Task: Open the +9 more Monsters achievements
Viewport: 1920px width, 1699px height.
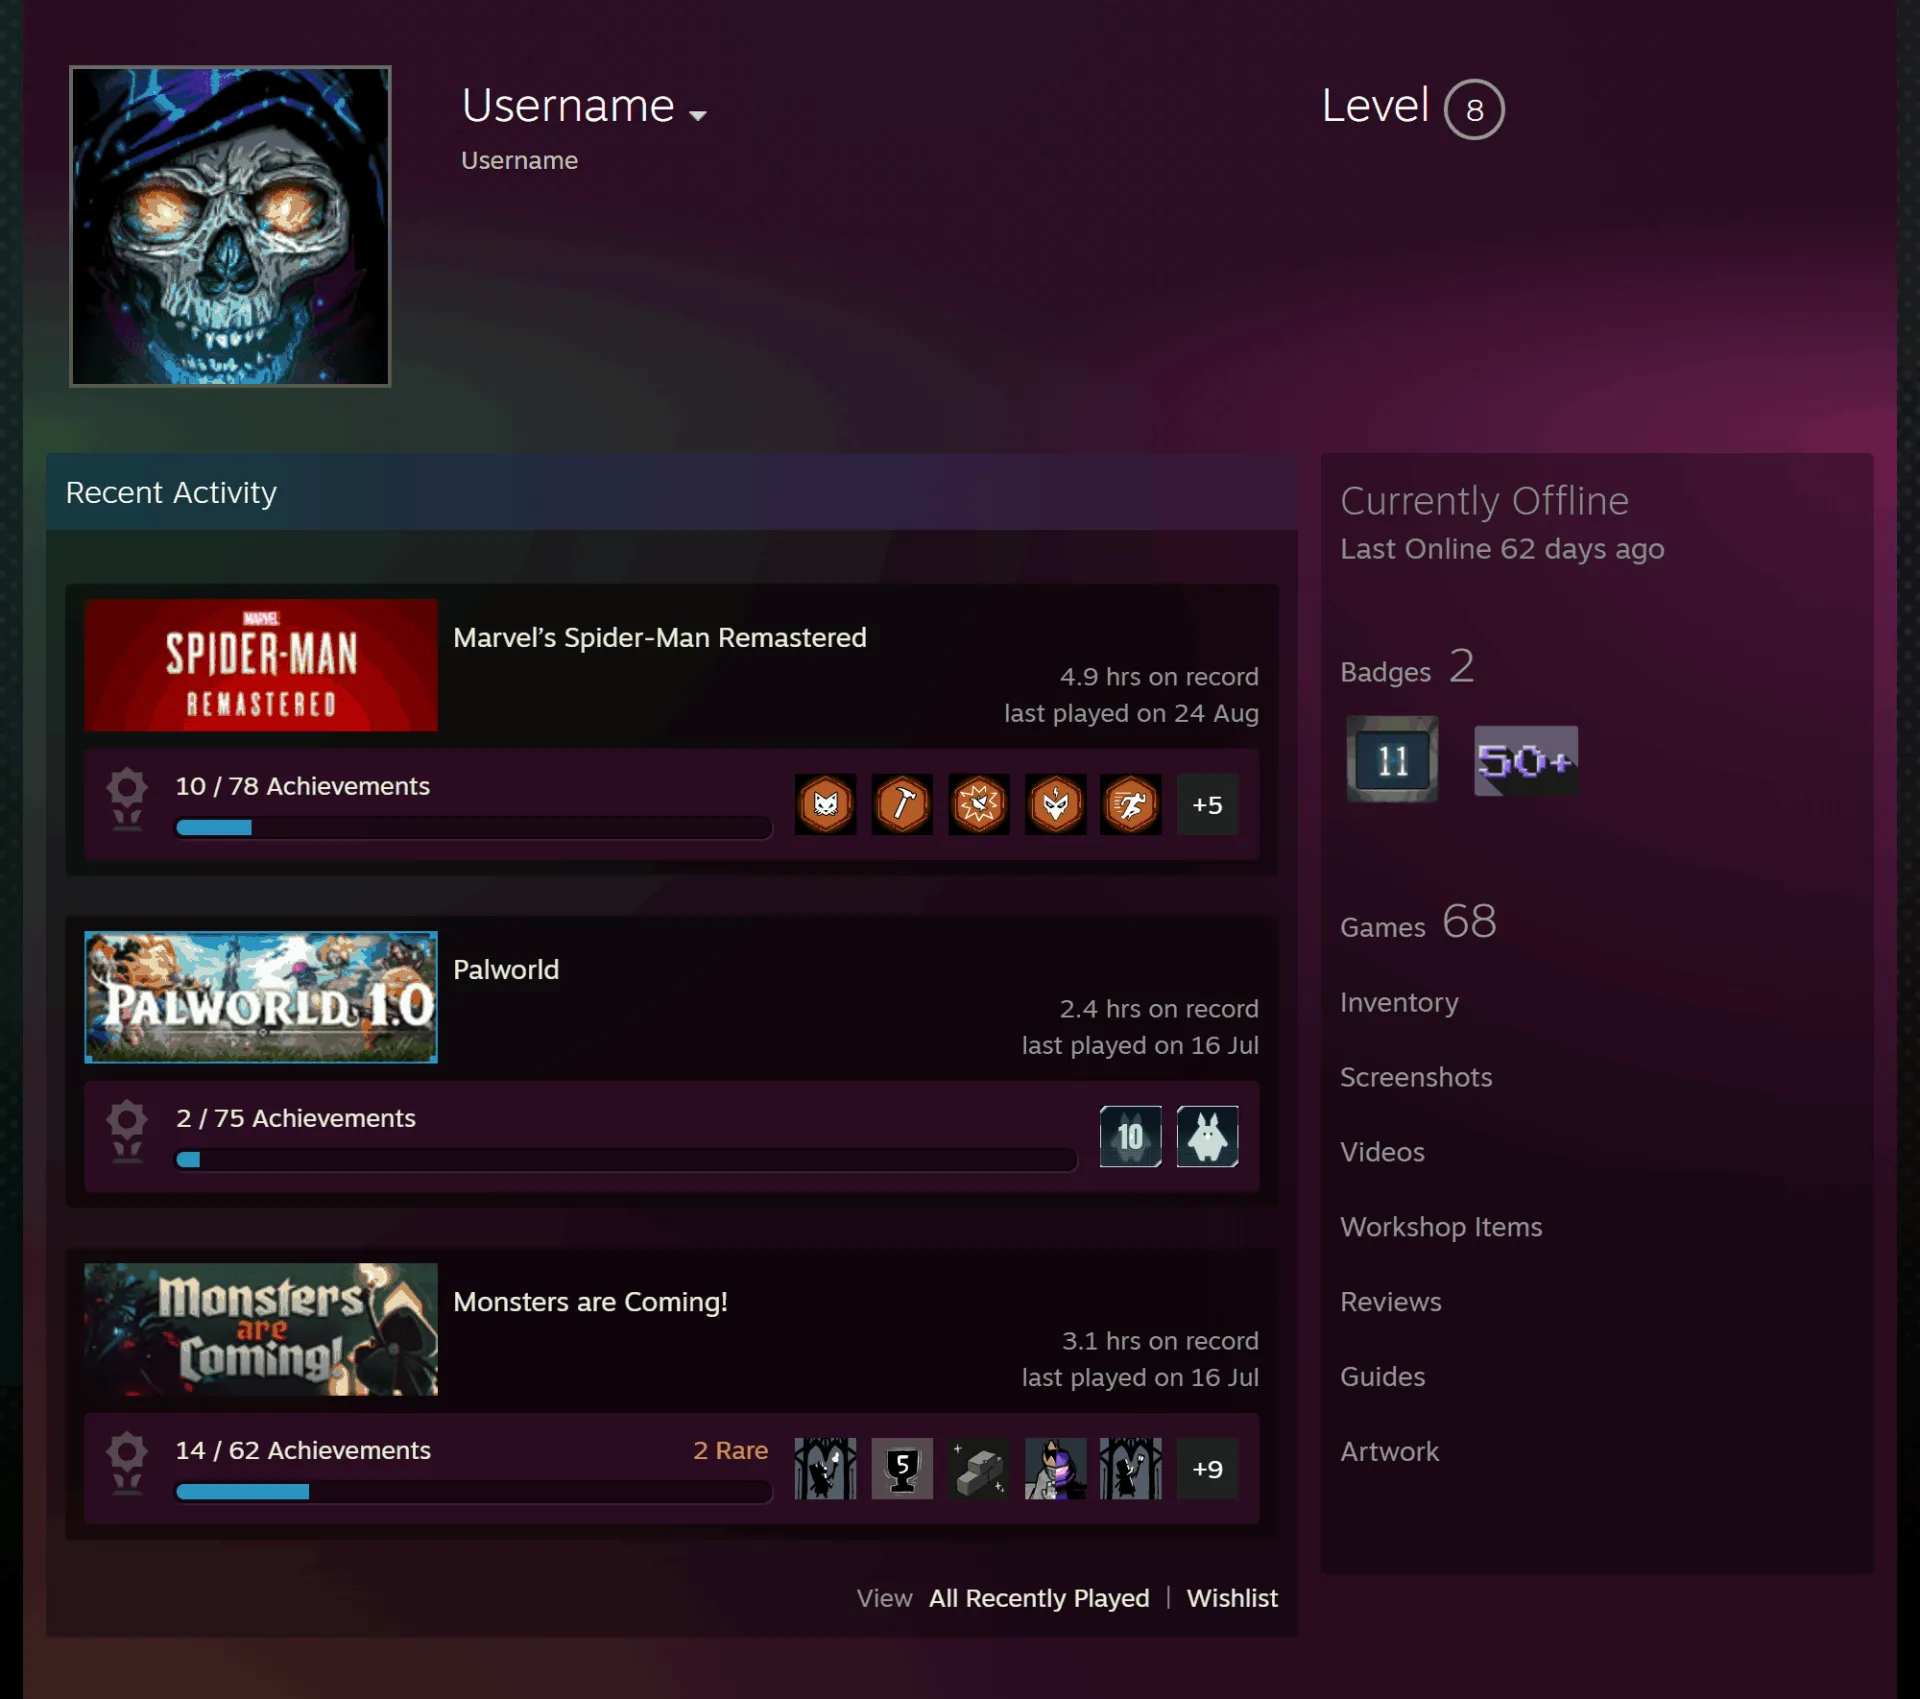Action: [x=1207, y=1468]
